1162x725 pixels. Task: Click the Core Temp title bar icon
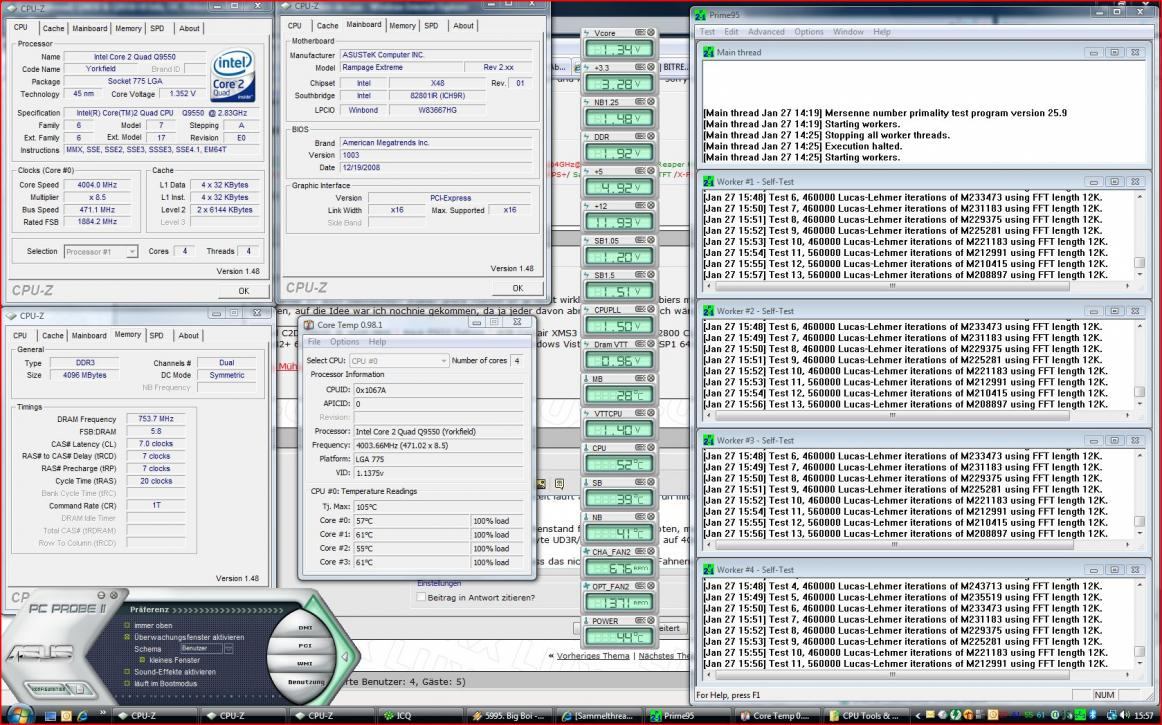click(308, 324)
